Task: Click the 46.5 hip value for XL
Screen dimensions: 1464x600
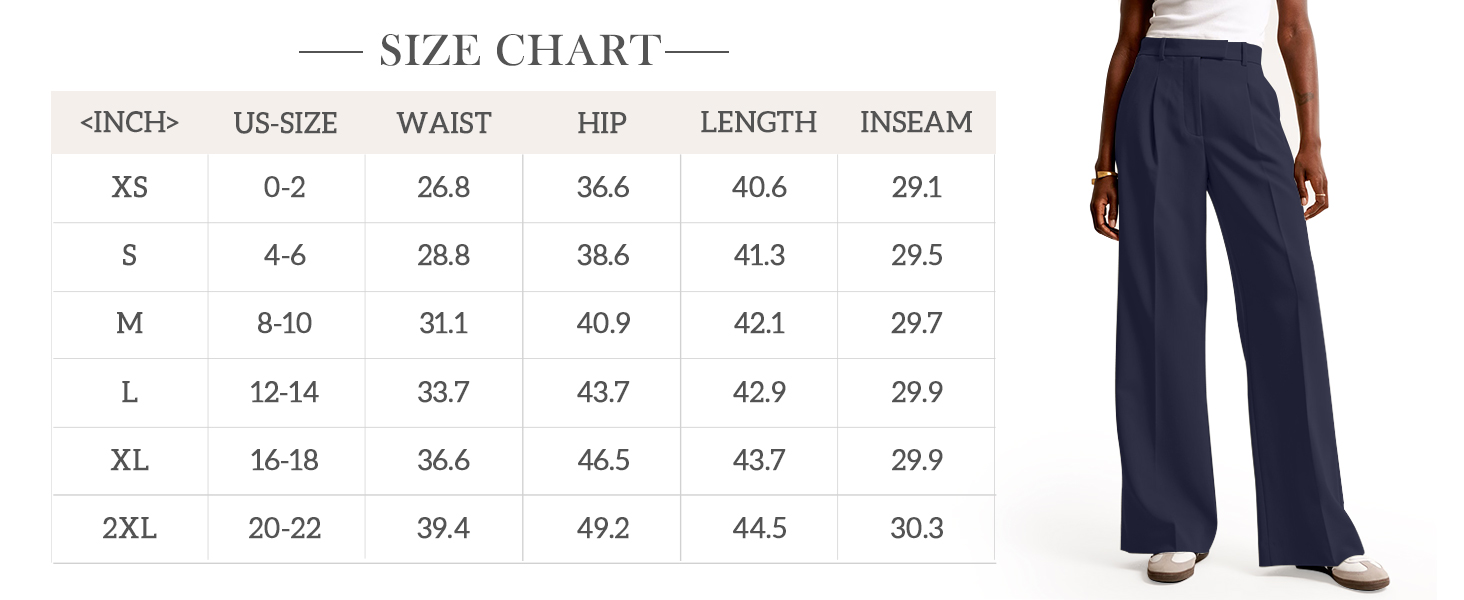Action: coord(602,460)
